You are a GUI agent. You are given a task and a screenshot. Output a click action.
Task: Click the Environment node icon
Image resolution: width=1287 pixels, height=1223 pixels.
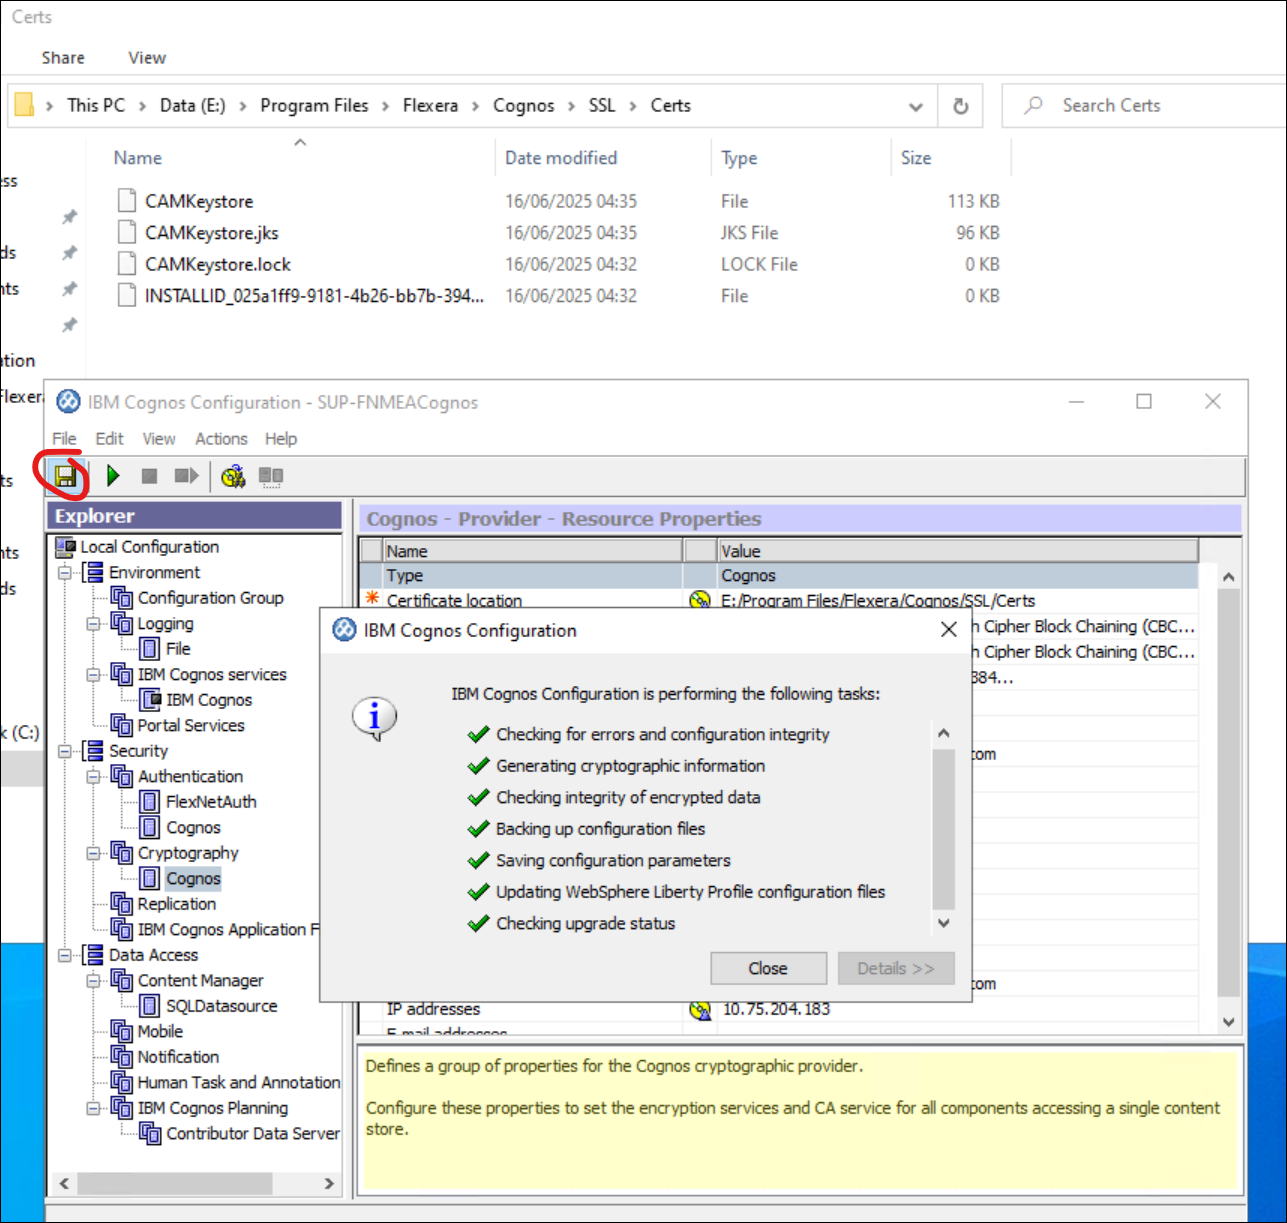point(93,572)
